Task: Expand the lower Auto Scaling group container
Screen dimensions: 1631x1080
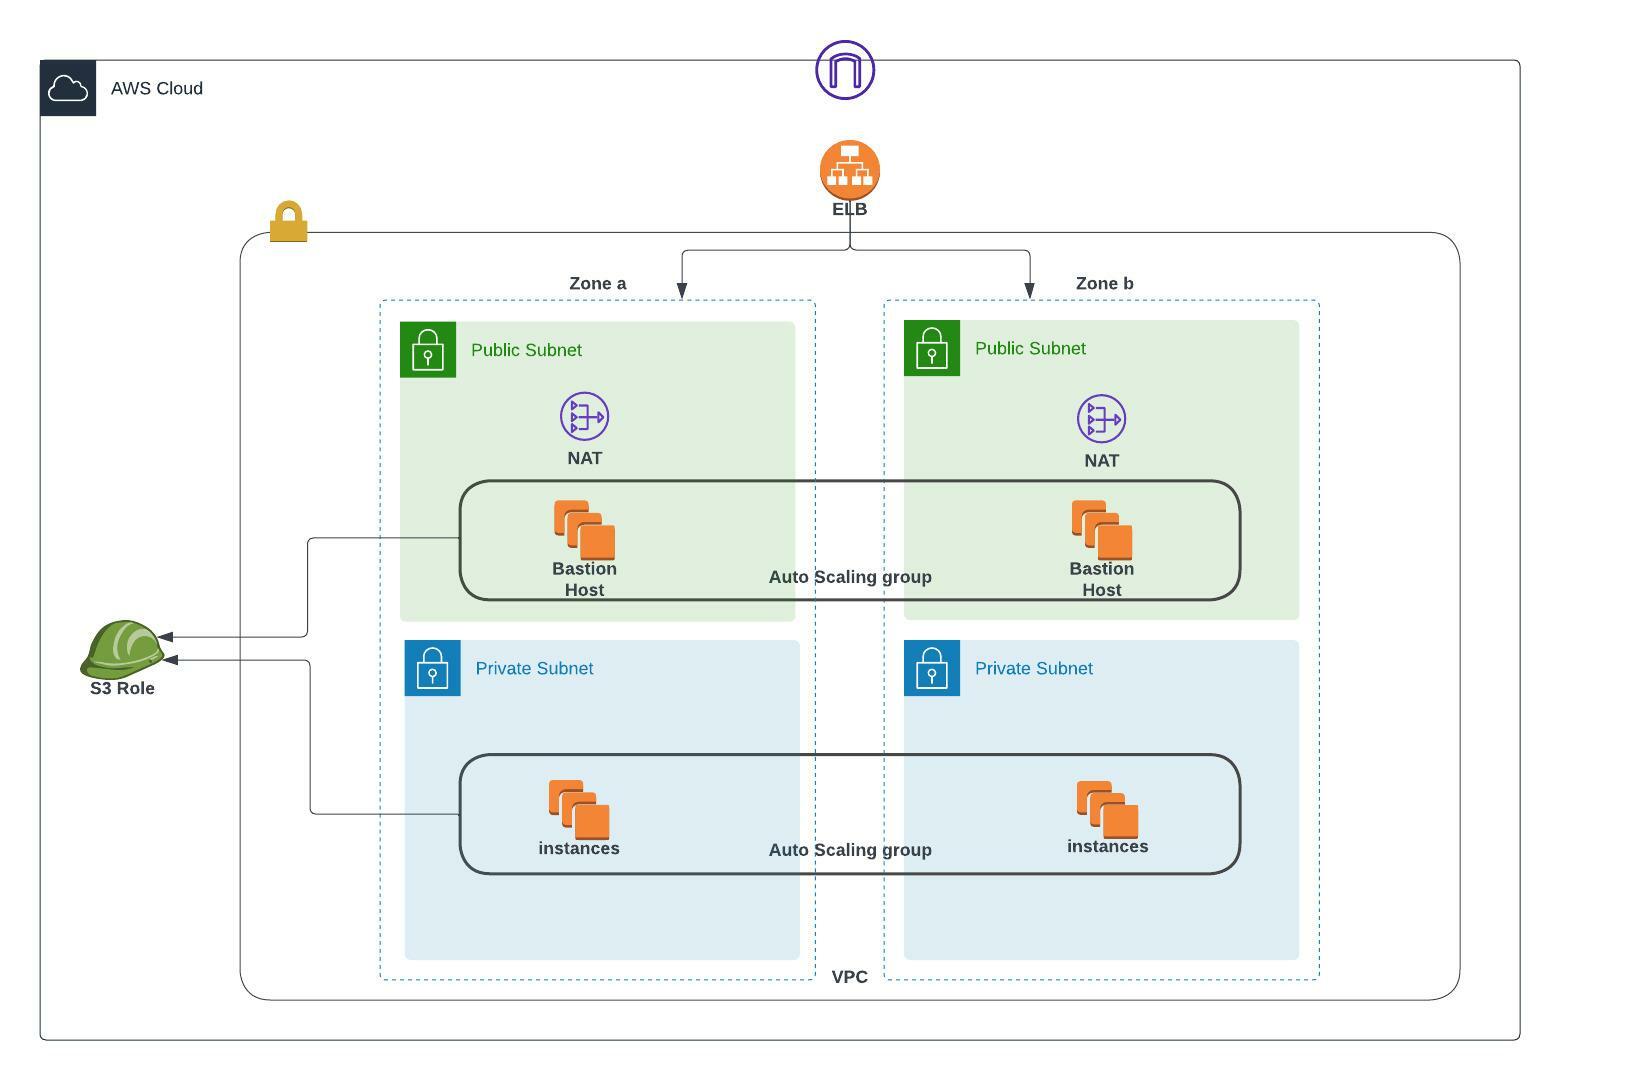Action: [x=849, y=850]
